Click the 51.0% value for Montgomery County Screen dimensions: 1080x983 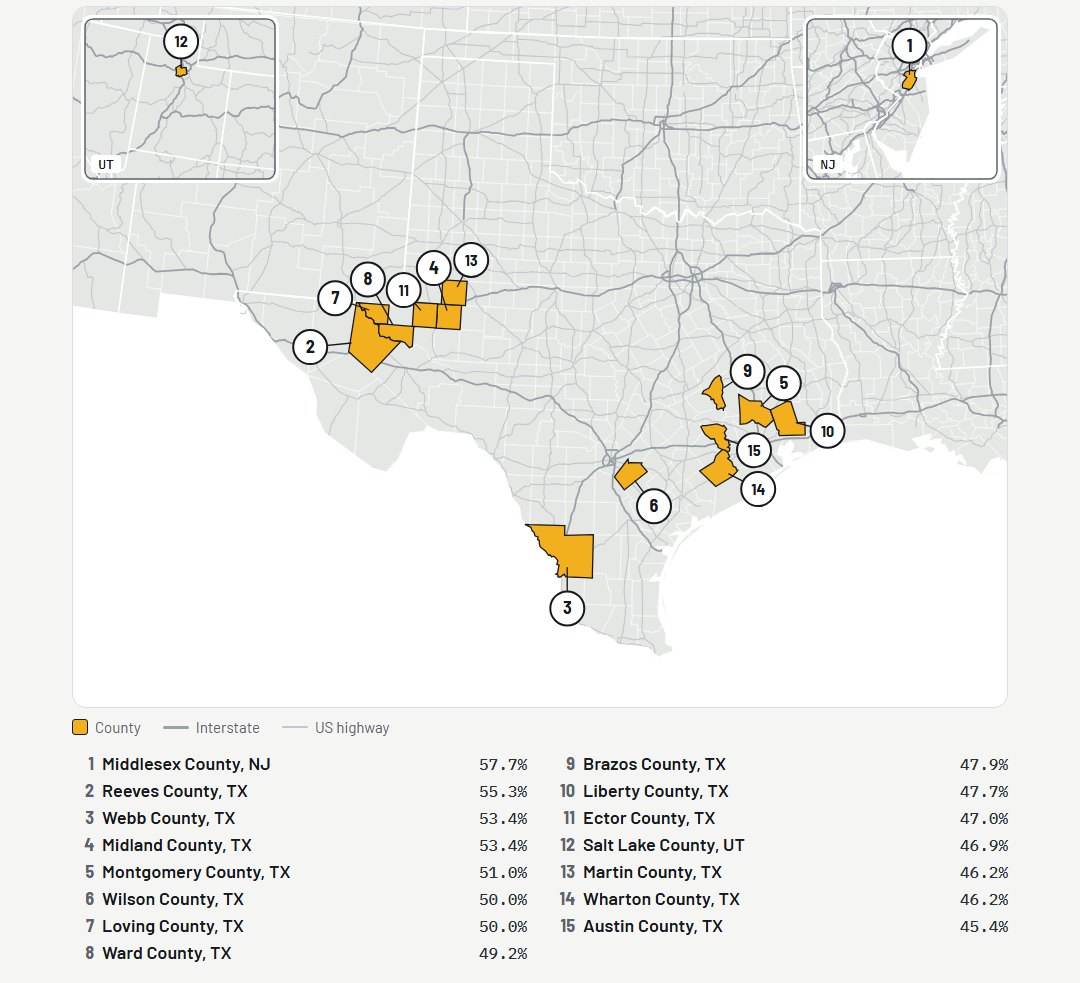503,873
